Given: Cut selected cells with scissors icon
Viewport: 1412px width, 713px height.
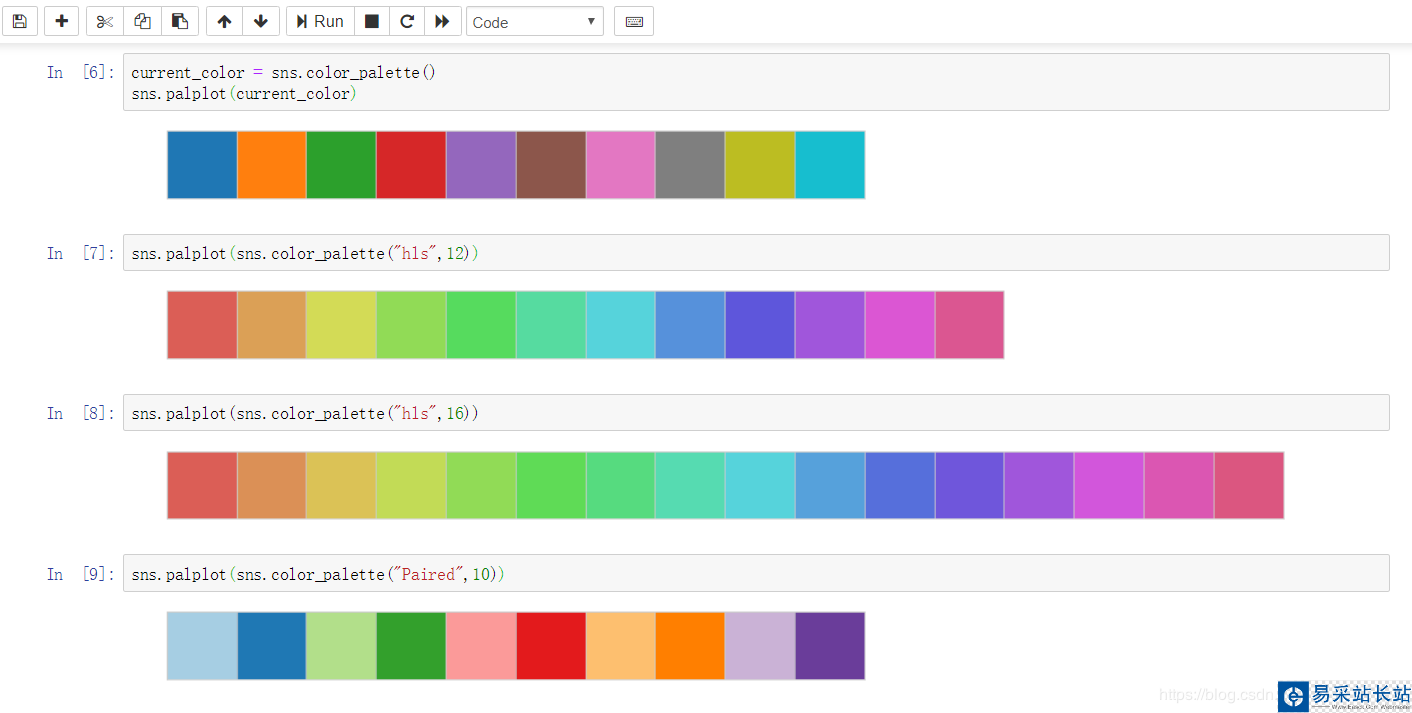Looking at the screenshot, I should coord(105,21).
